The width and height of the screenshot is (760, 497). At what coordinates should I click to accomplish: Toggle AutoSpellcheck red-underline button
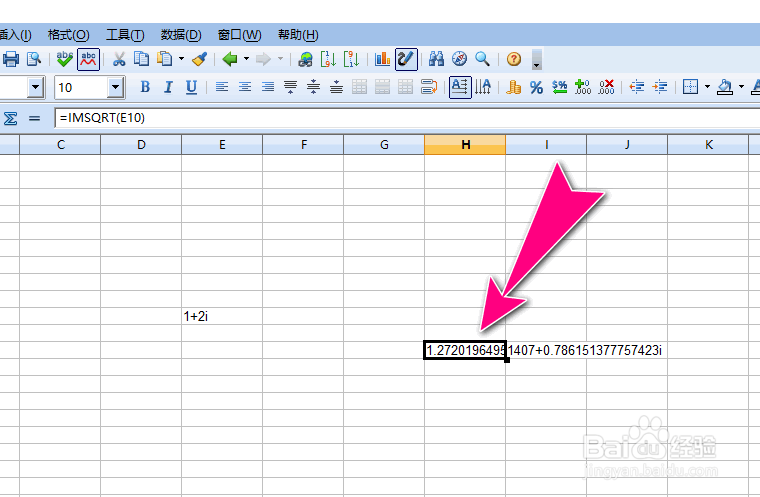pos(88,59)
